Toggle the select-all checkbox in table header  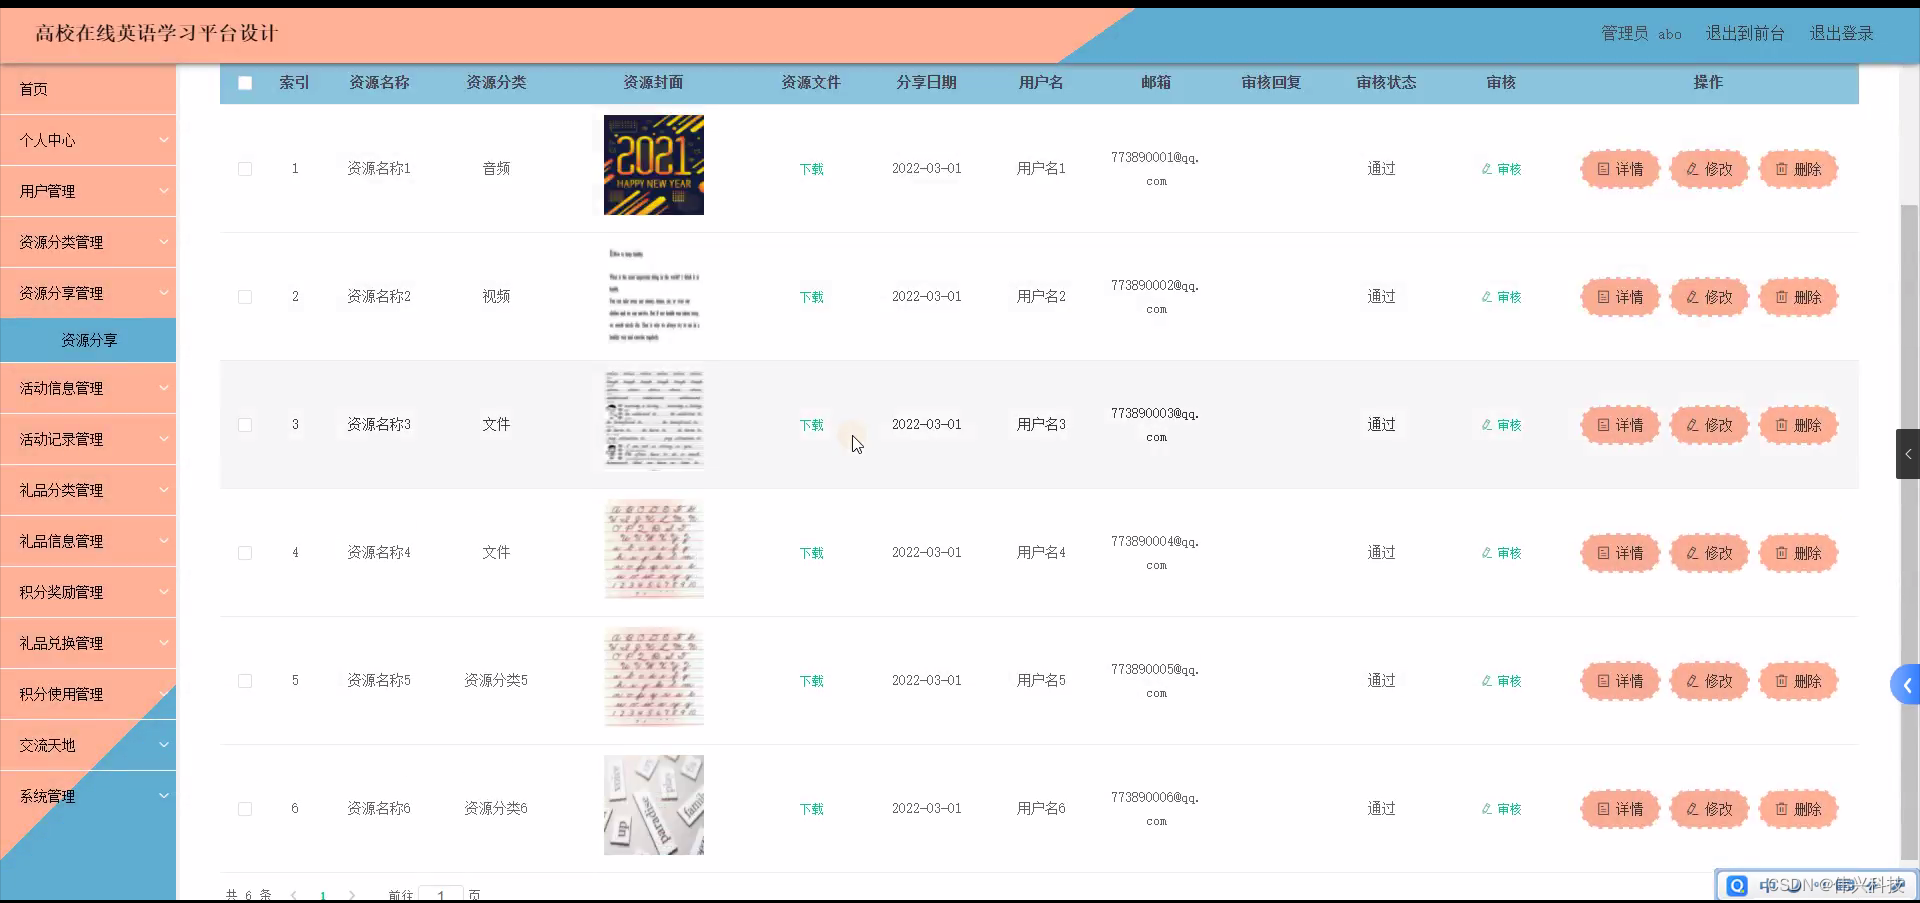click(245, 83)
